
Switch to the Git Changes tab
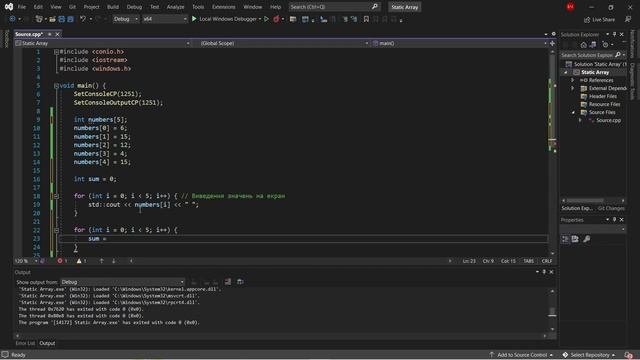point(611,208)
